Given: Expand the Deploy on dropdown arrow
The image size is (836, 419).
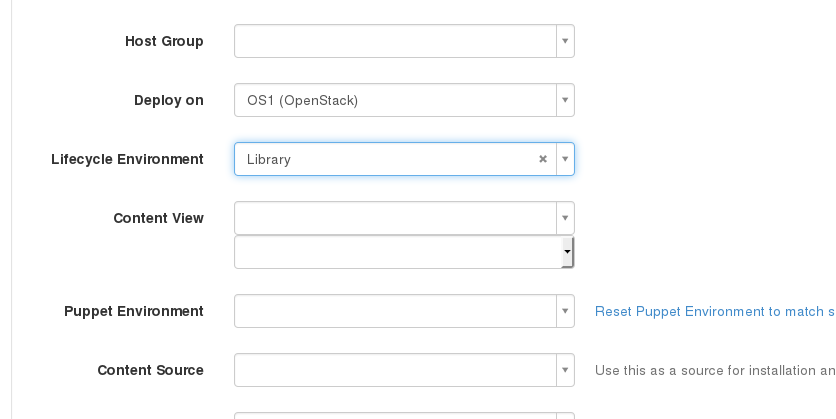Looking at the screenshot, I should (x=565, y=100).
